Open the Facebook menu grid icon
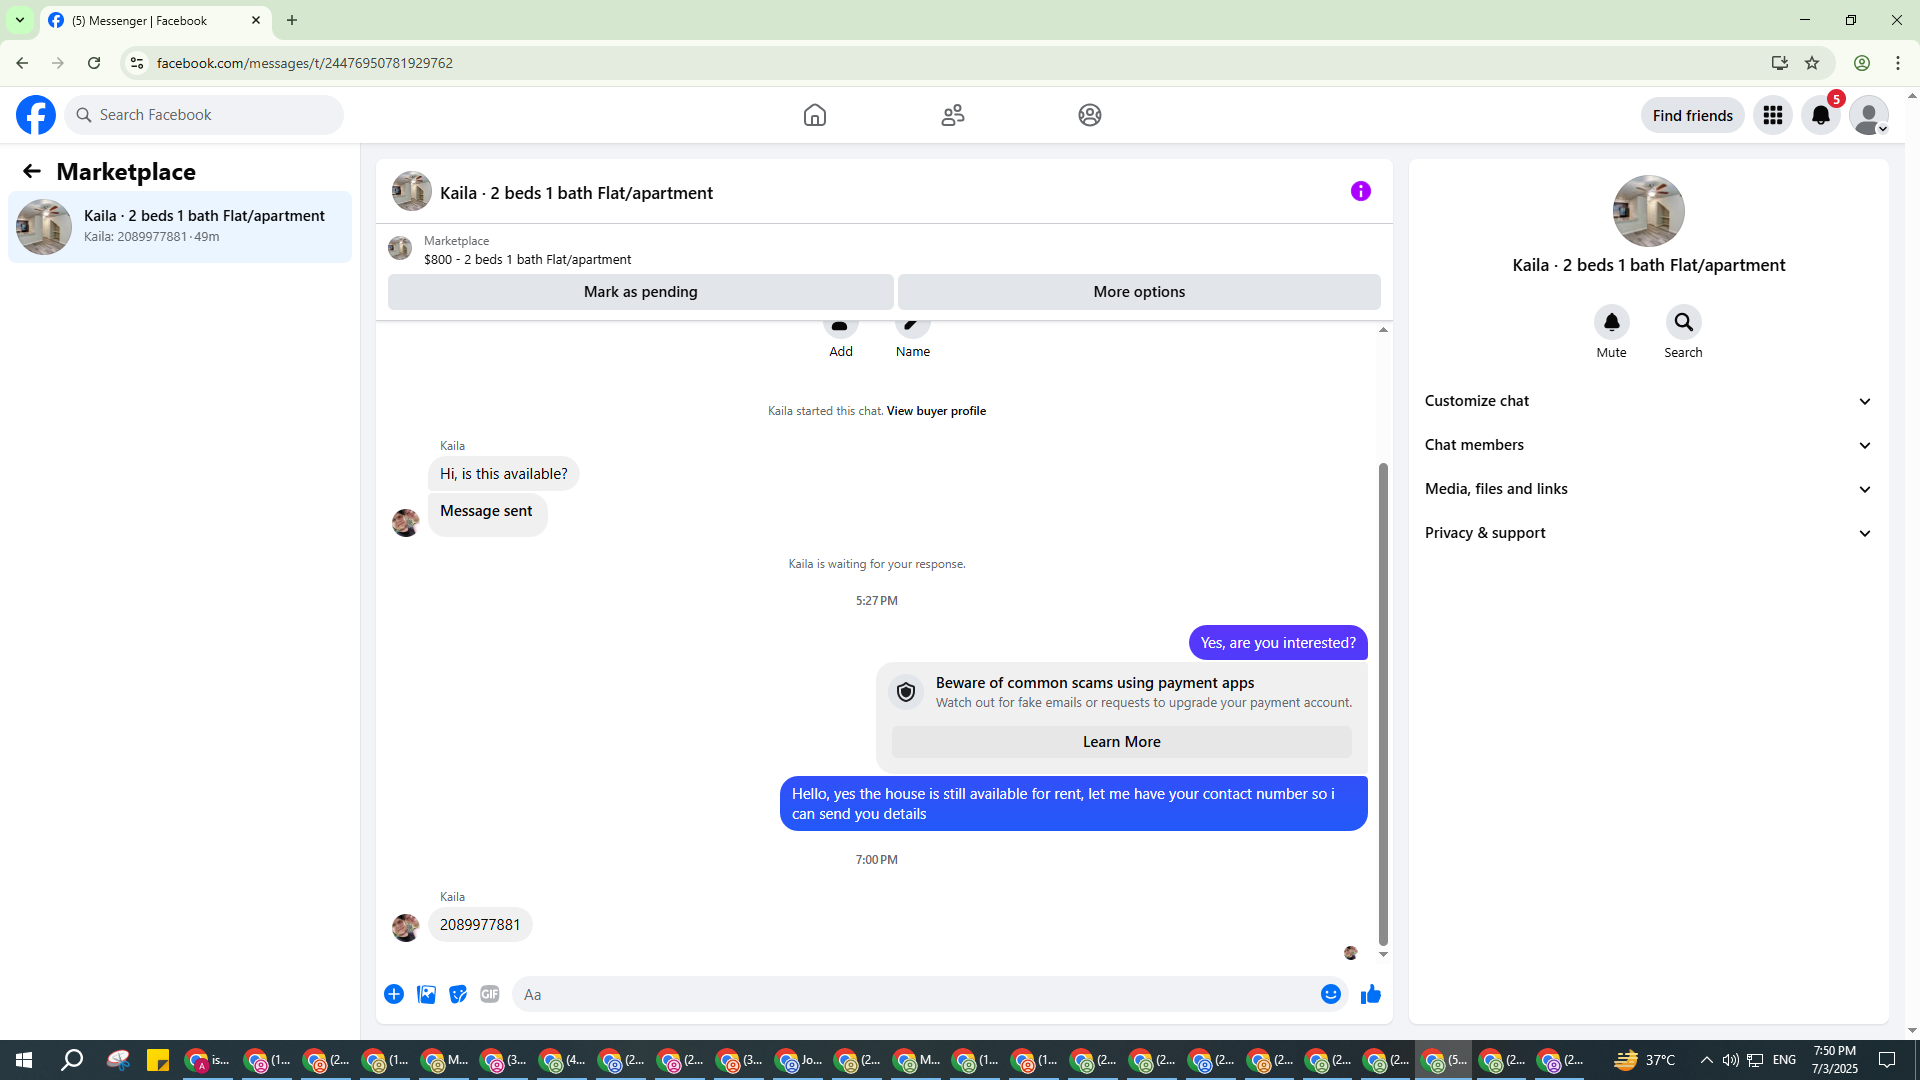This screenshot has width=1920, height=1080. [x=1772, y=115]
